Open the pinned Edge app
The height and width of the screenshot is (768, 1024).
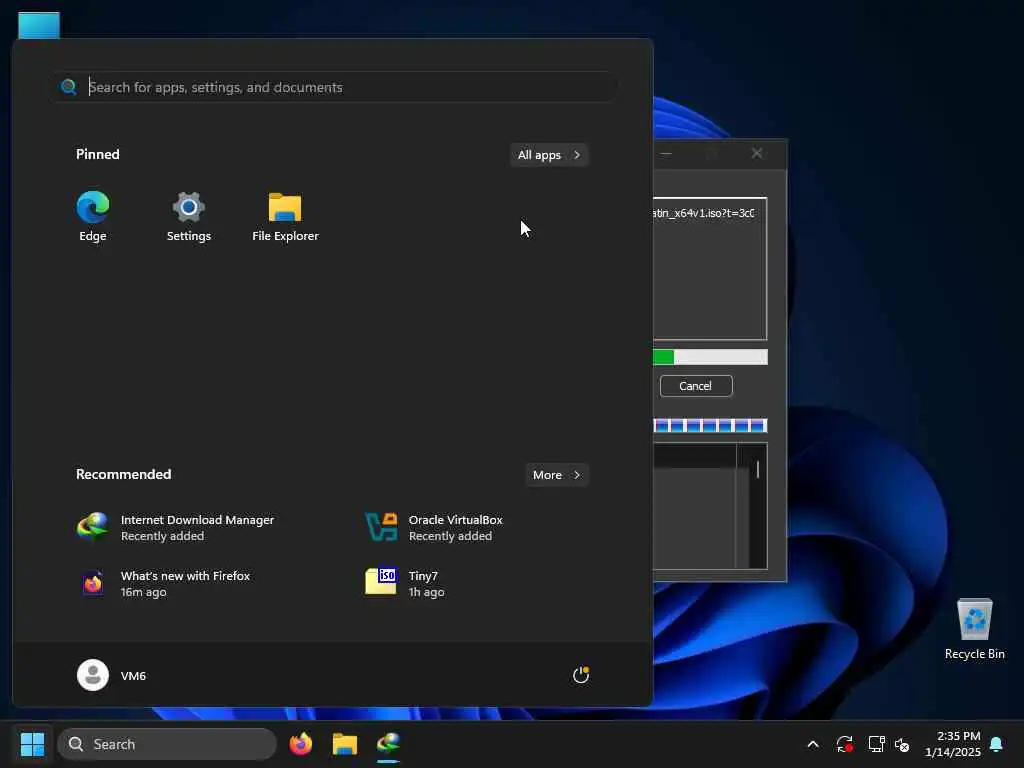tap(93, 216)
